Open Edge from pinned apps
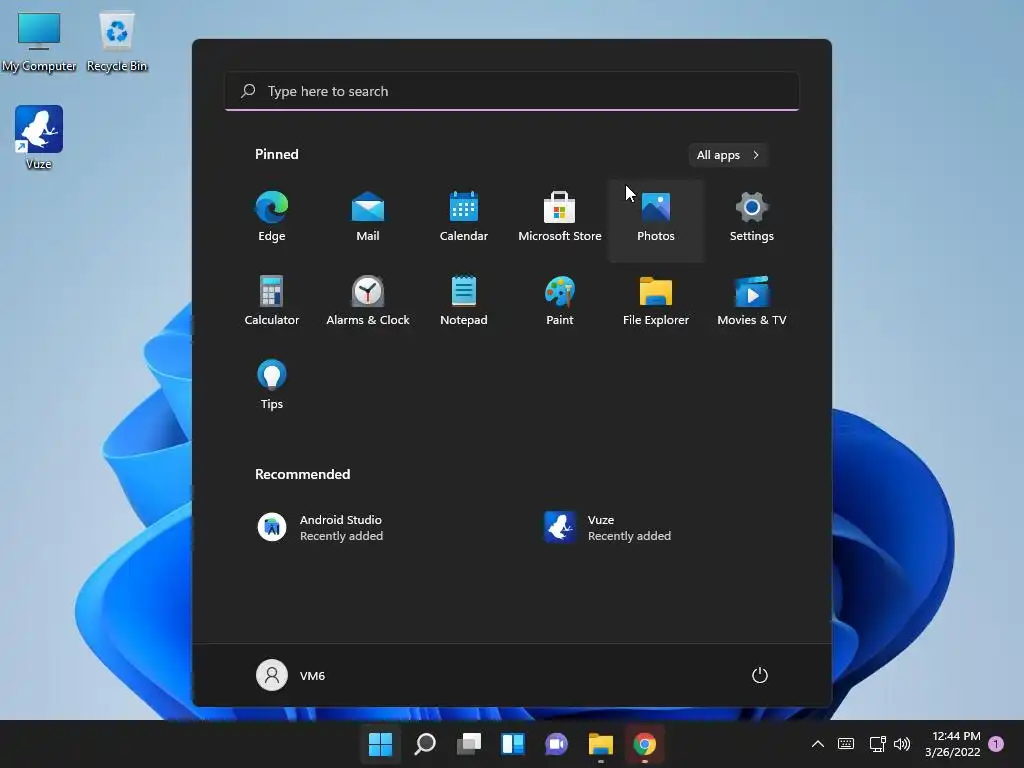The image size is (1024, 768). 272,218
